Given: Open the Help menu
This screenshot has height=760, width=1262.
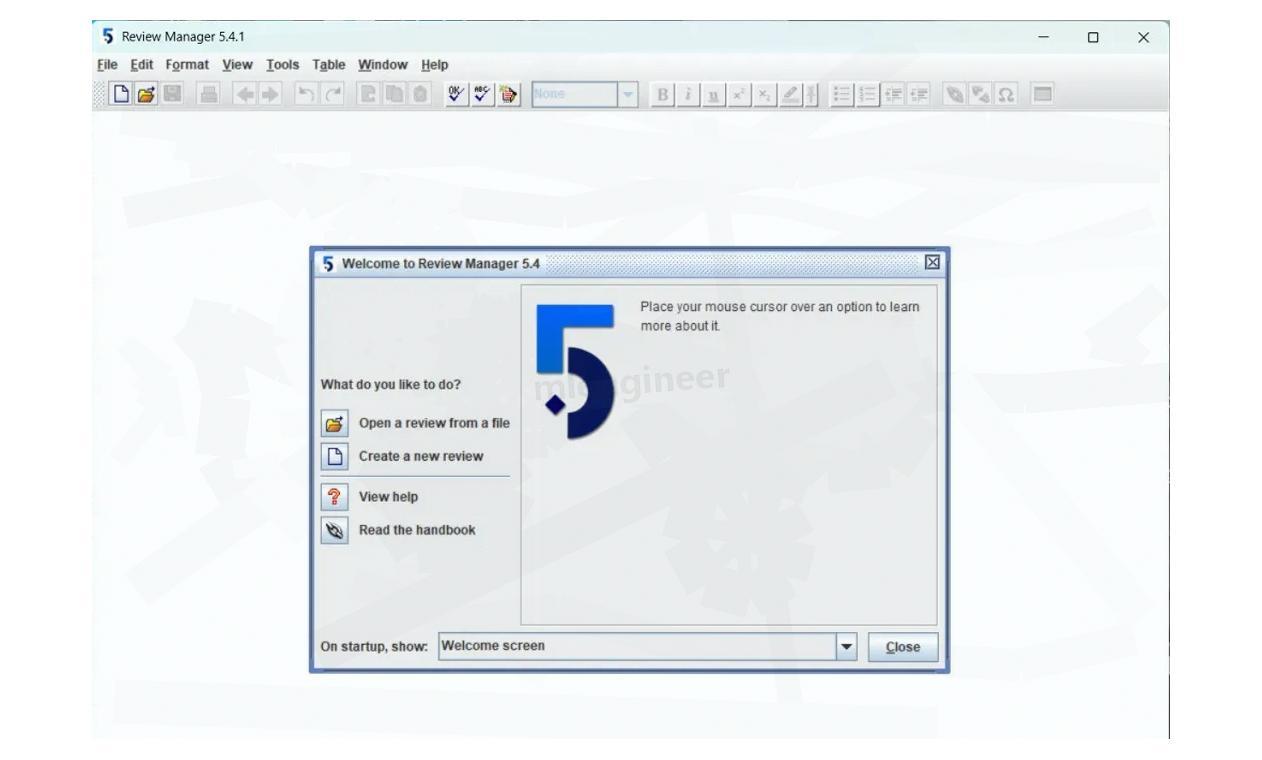Looking at the screenshot, I should pyautogui.click(x=434, y=64).
